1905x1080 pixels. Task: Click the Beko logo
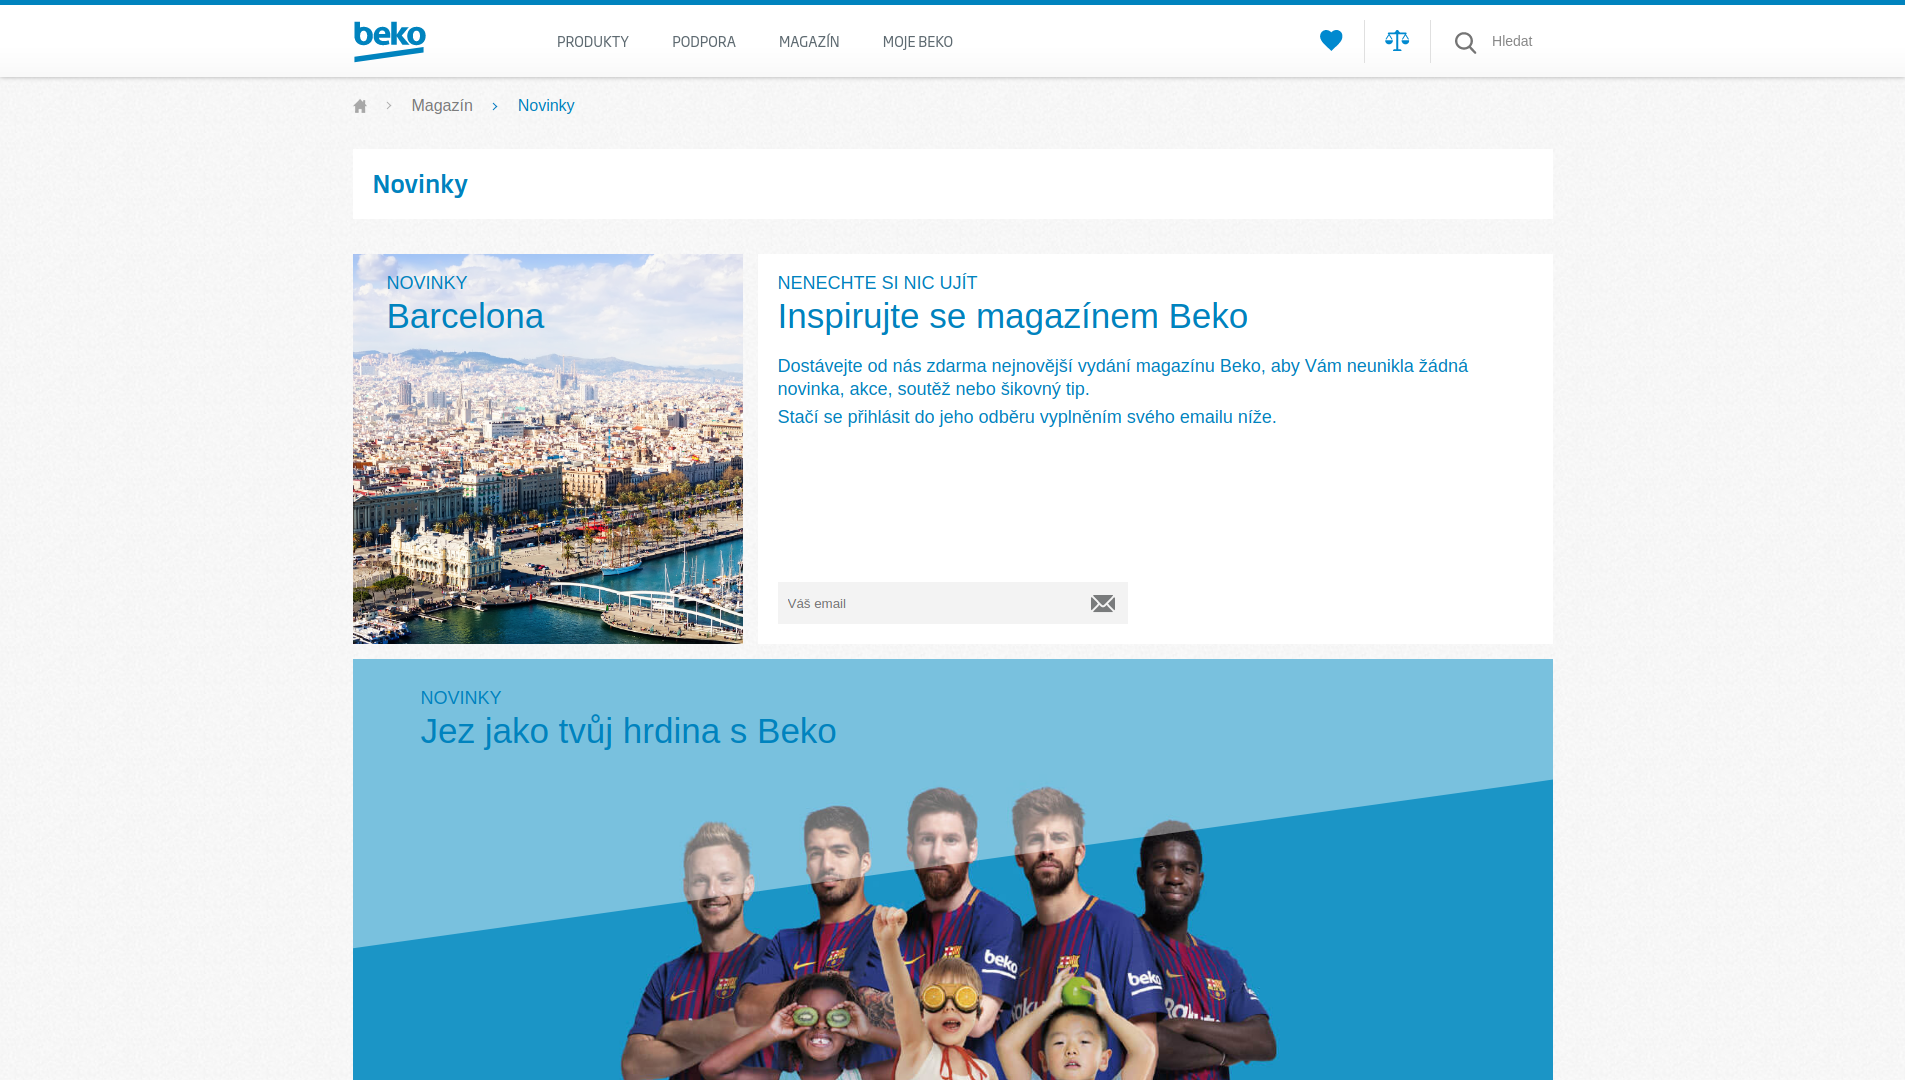tap(390, 41)
